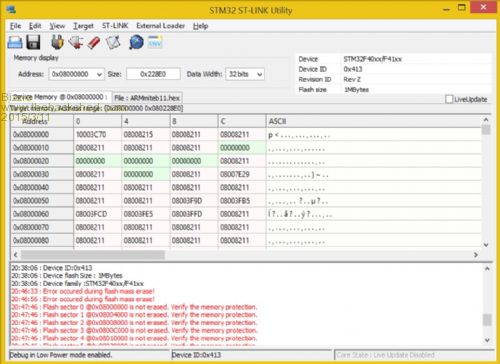500x364 pixels.
Task: Open the External Loader menu
Action: (160, 26)
